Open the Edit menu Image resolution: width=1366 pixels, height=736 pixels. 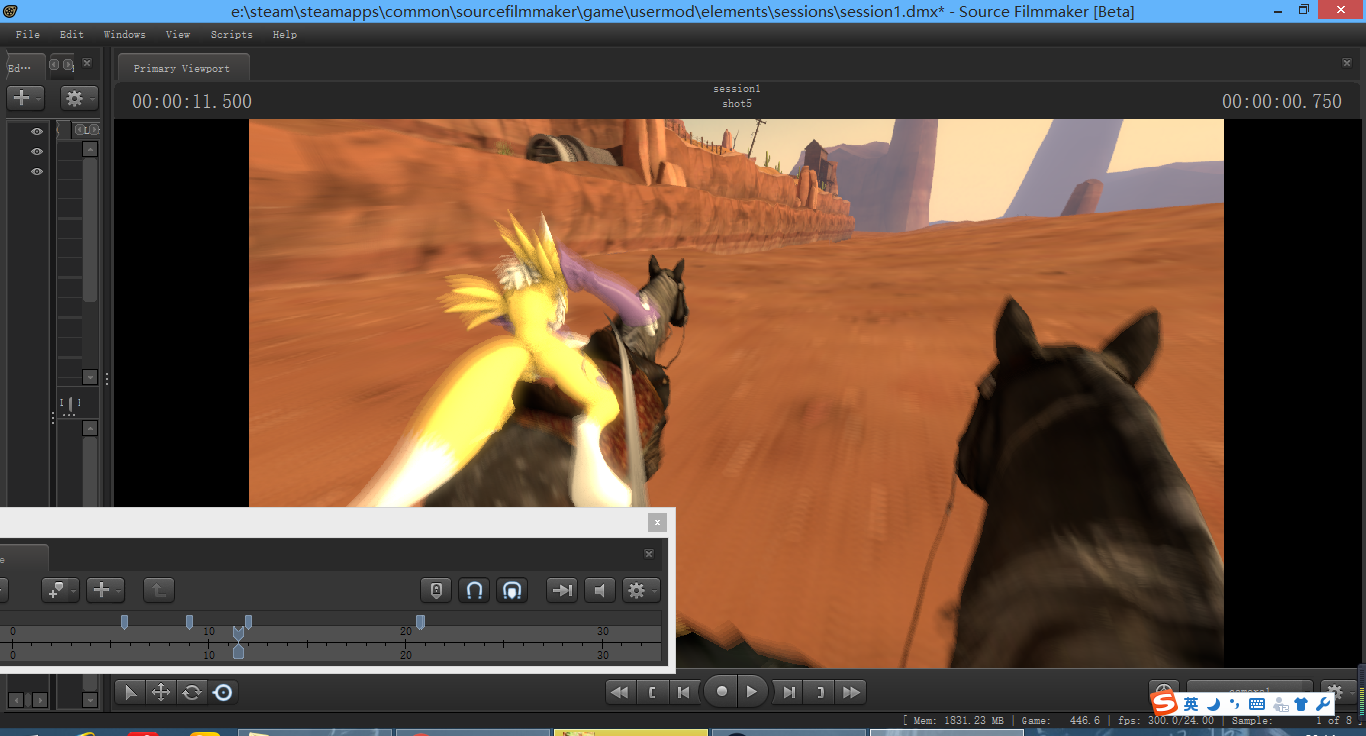coord(72,34)
